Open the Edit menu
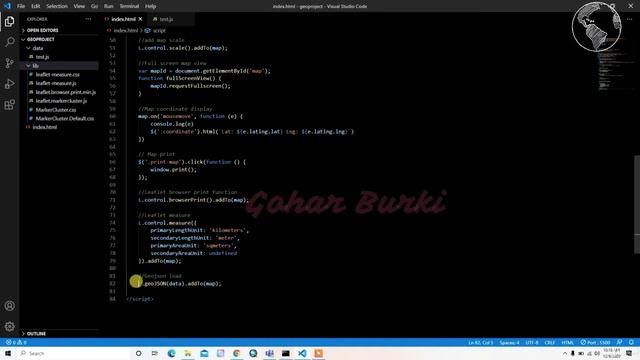Viewport: 640px width, 360px height. coord(36,6)
